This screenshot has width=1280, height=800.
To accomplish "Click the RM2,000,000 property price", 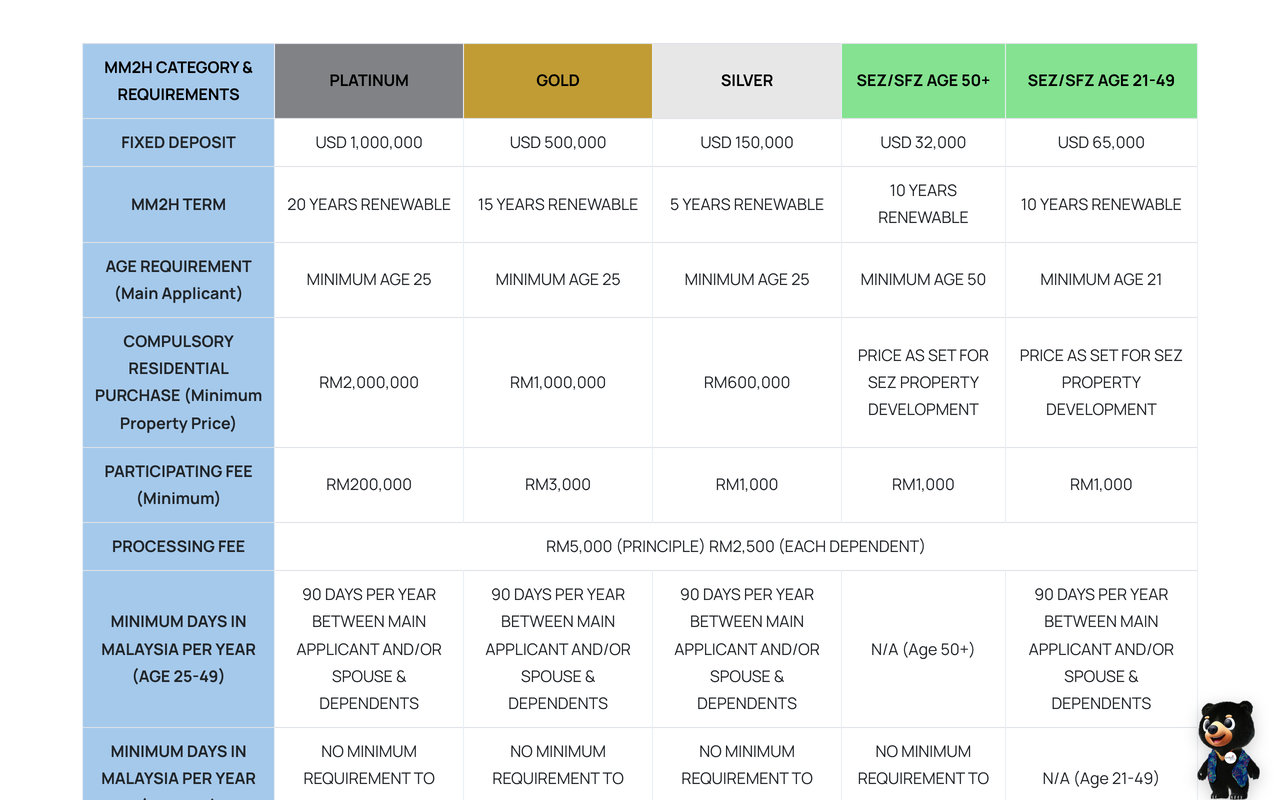I will point(369,382).
